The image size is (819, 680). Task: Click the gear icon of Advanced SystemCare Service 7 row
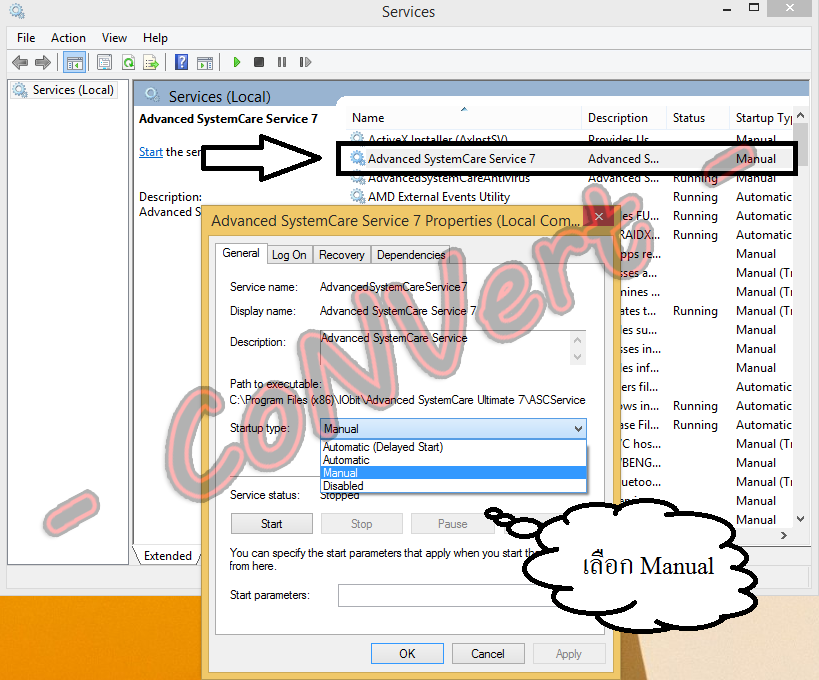357,158
